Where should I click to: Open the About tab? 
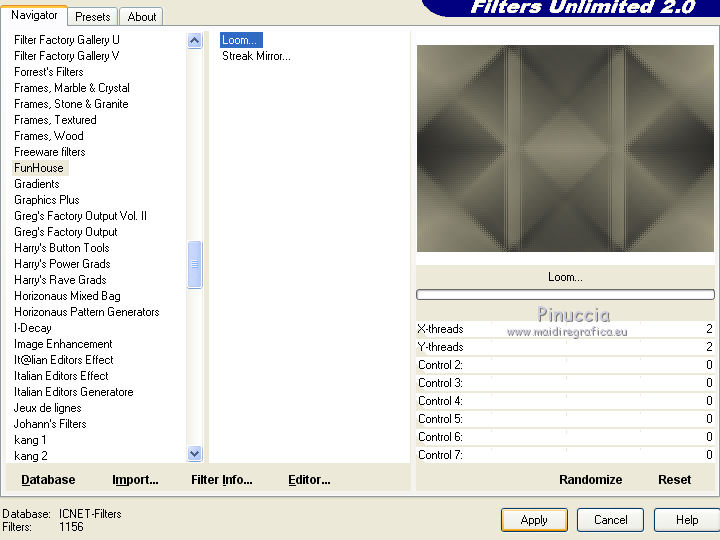pyautogui.click(x=142, y=17)
